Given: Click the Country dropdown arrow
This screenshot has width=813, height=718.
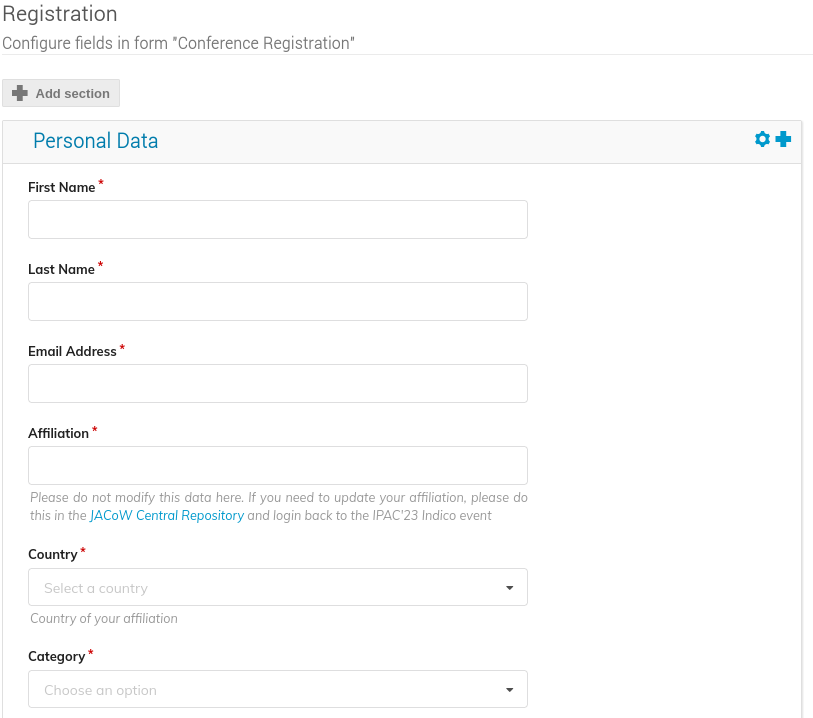Looking at the screenshot, I should (x=509, y=588).
